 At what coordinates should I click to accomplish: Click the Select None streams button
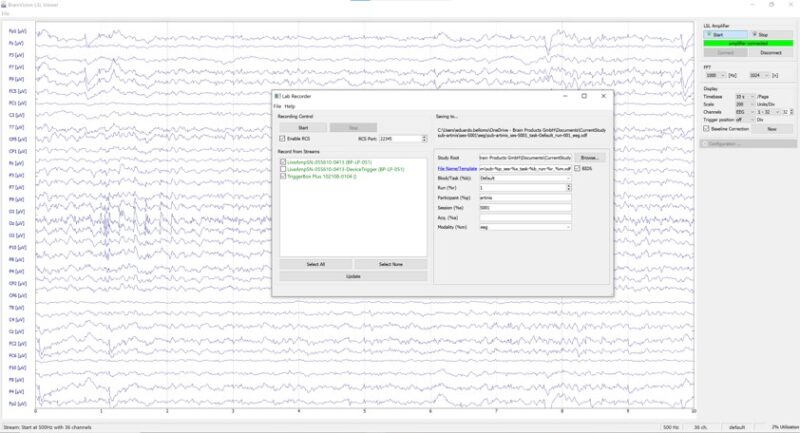pos(391,264)
